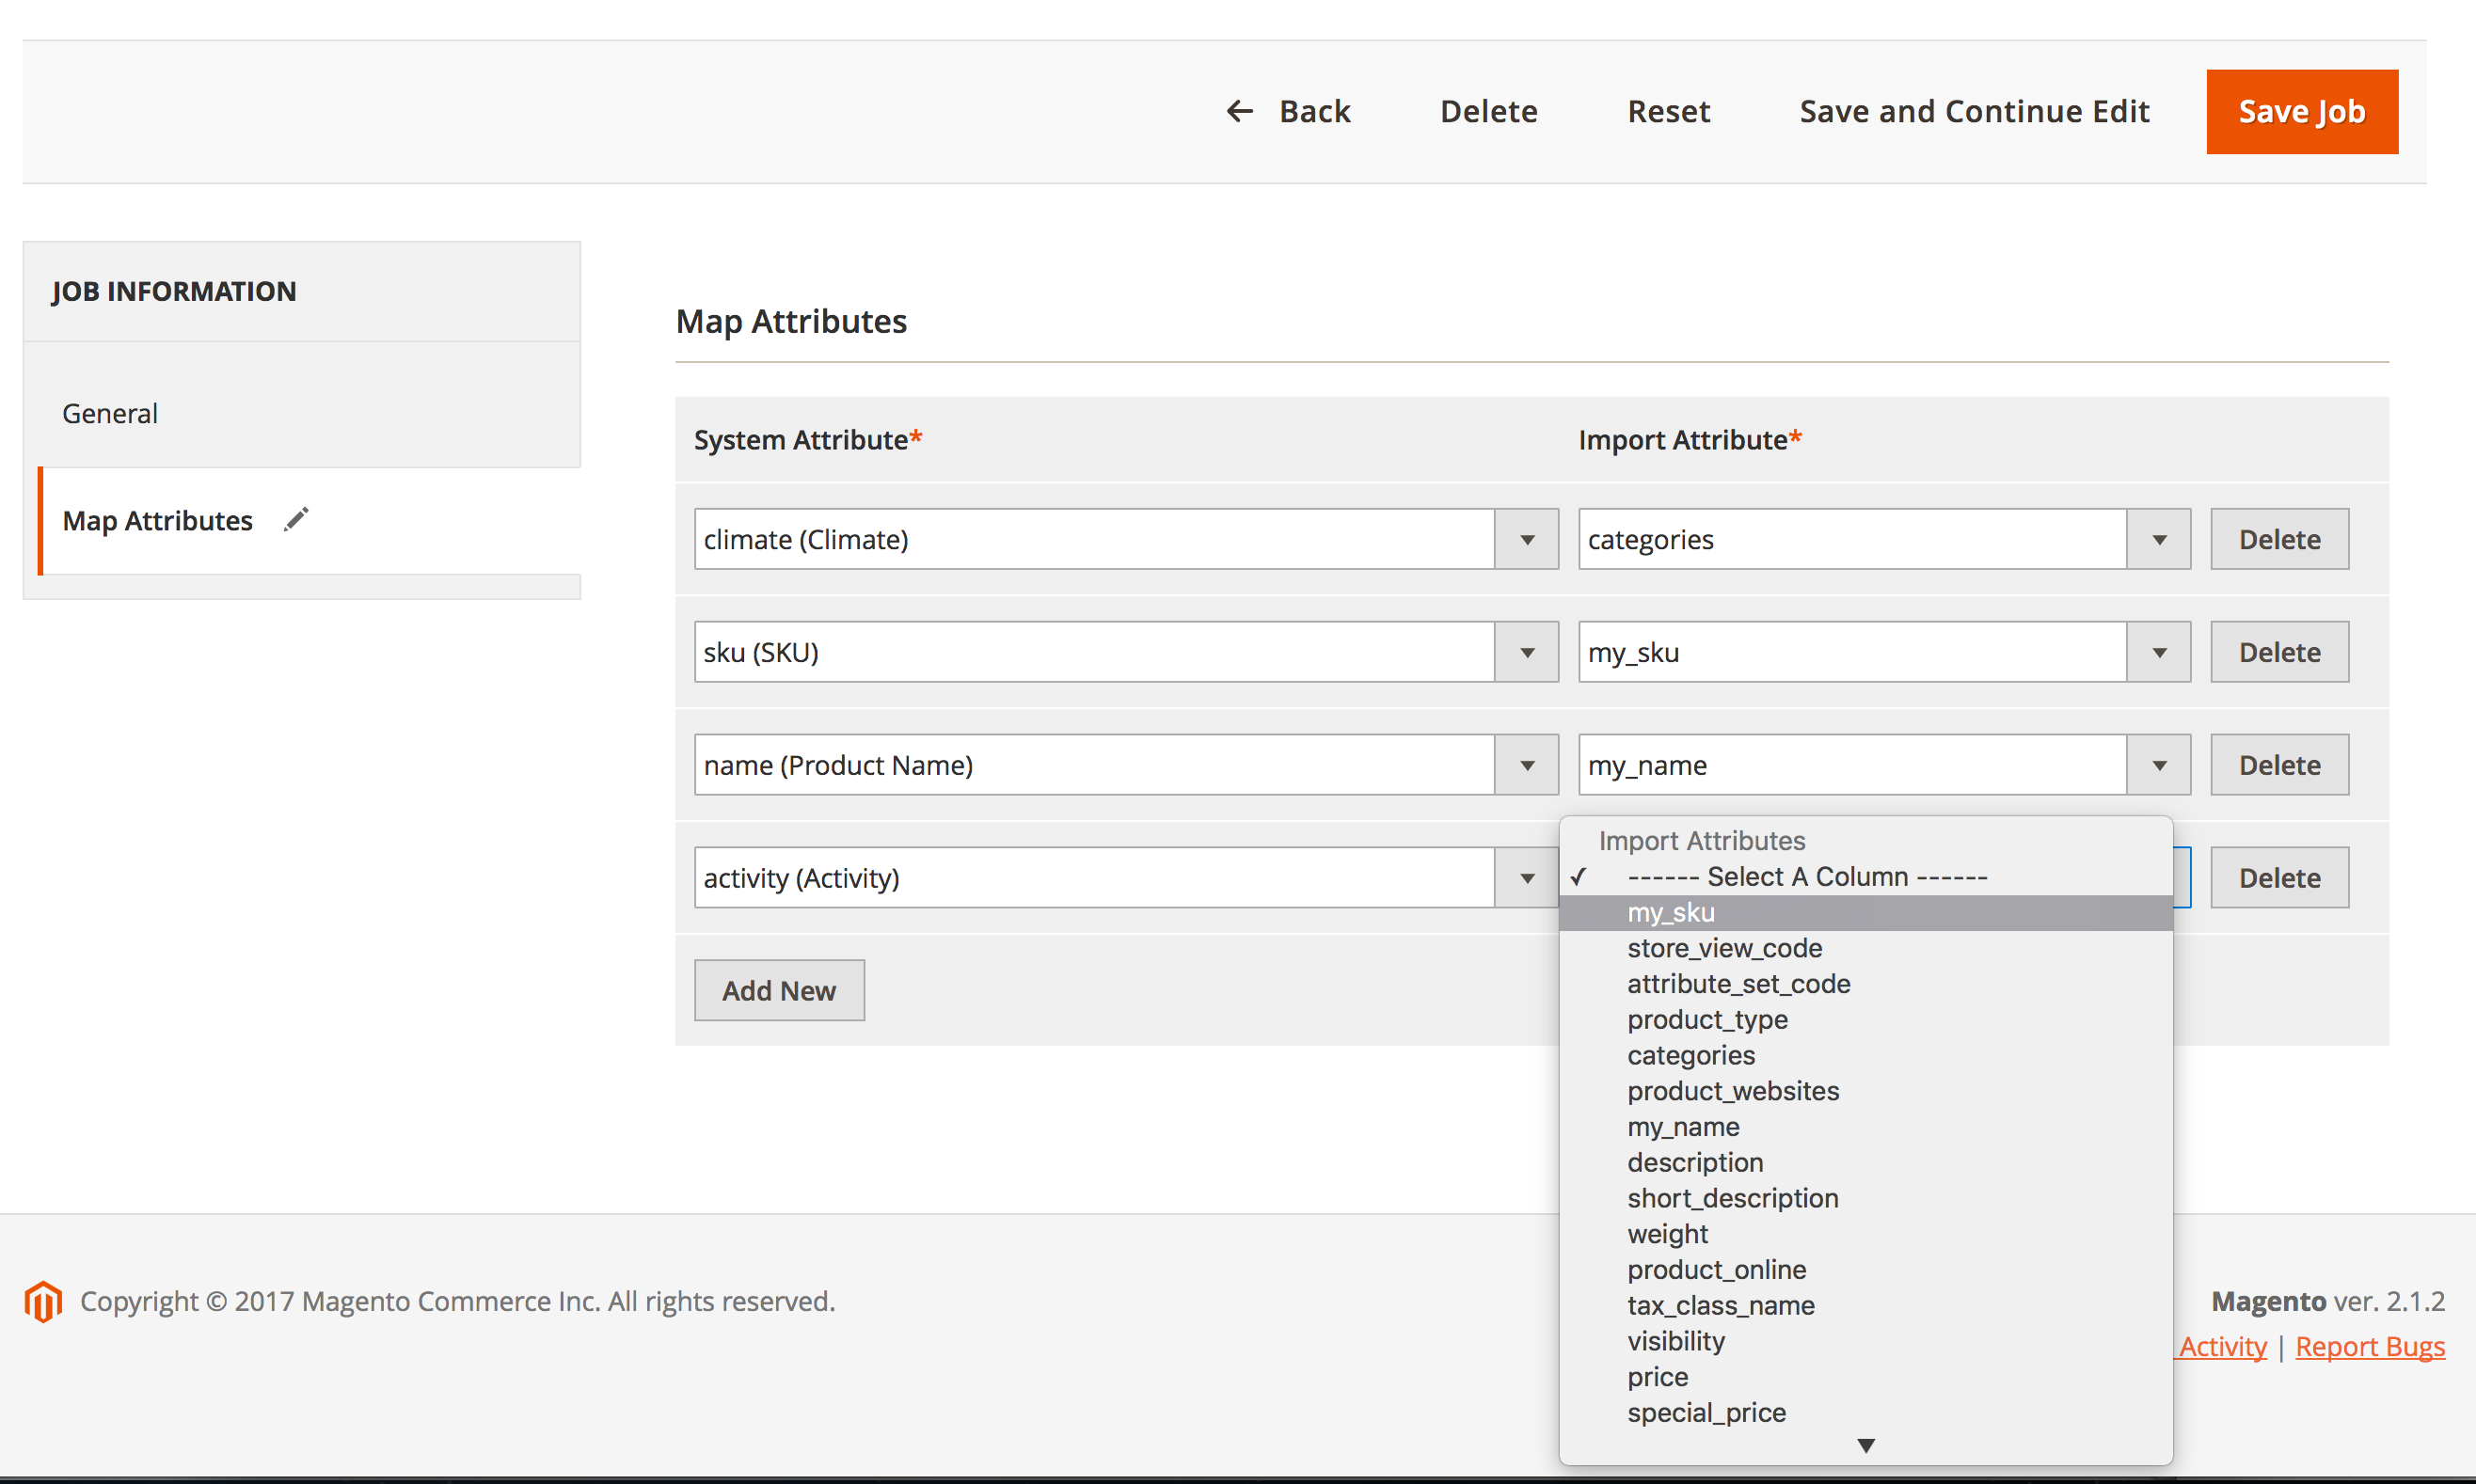This screenshot has height=1484, width=2476.
Task: Click the Save Job button
Action: click(2301, 111)
